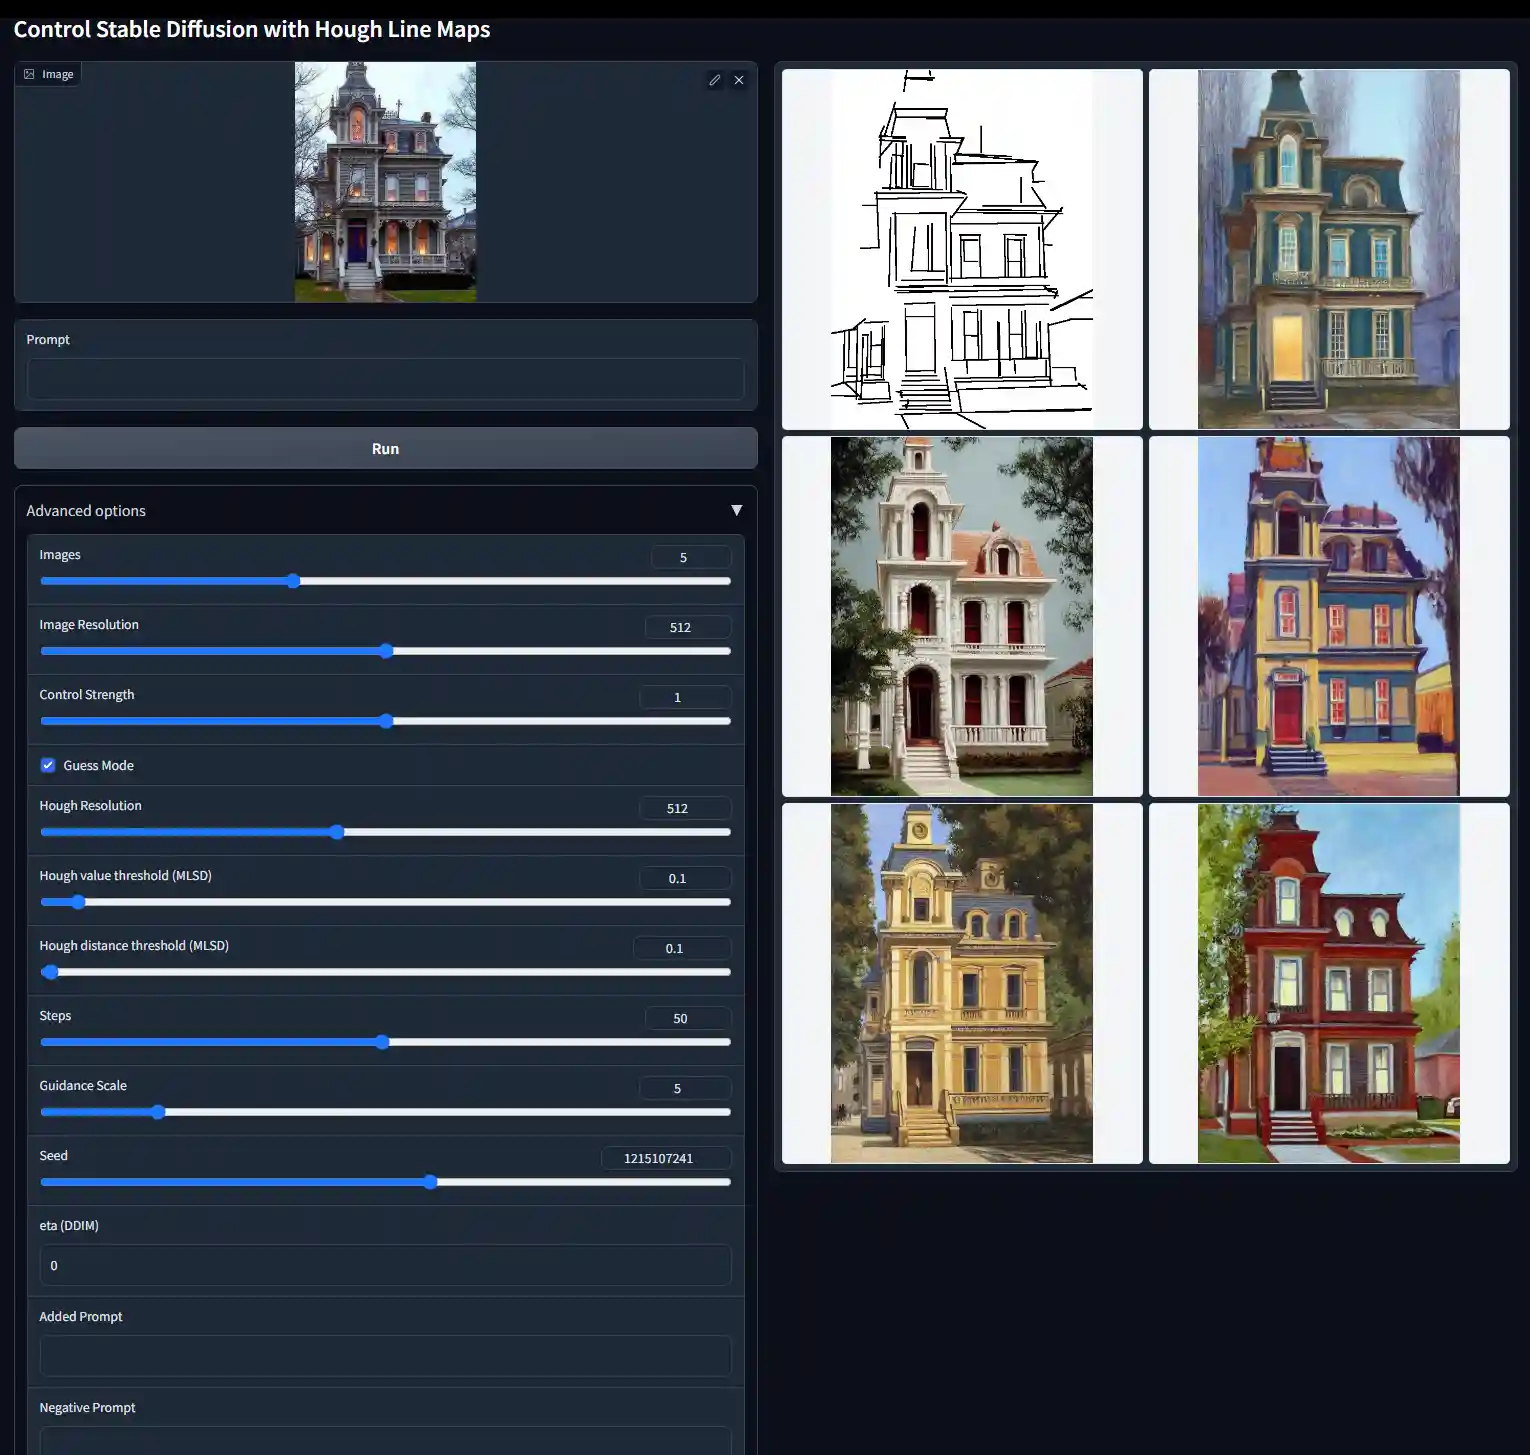Click the Control Strength slider handle
The width and height of the screenshot is (1530, 1455).
click(386, 721)
